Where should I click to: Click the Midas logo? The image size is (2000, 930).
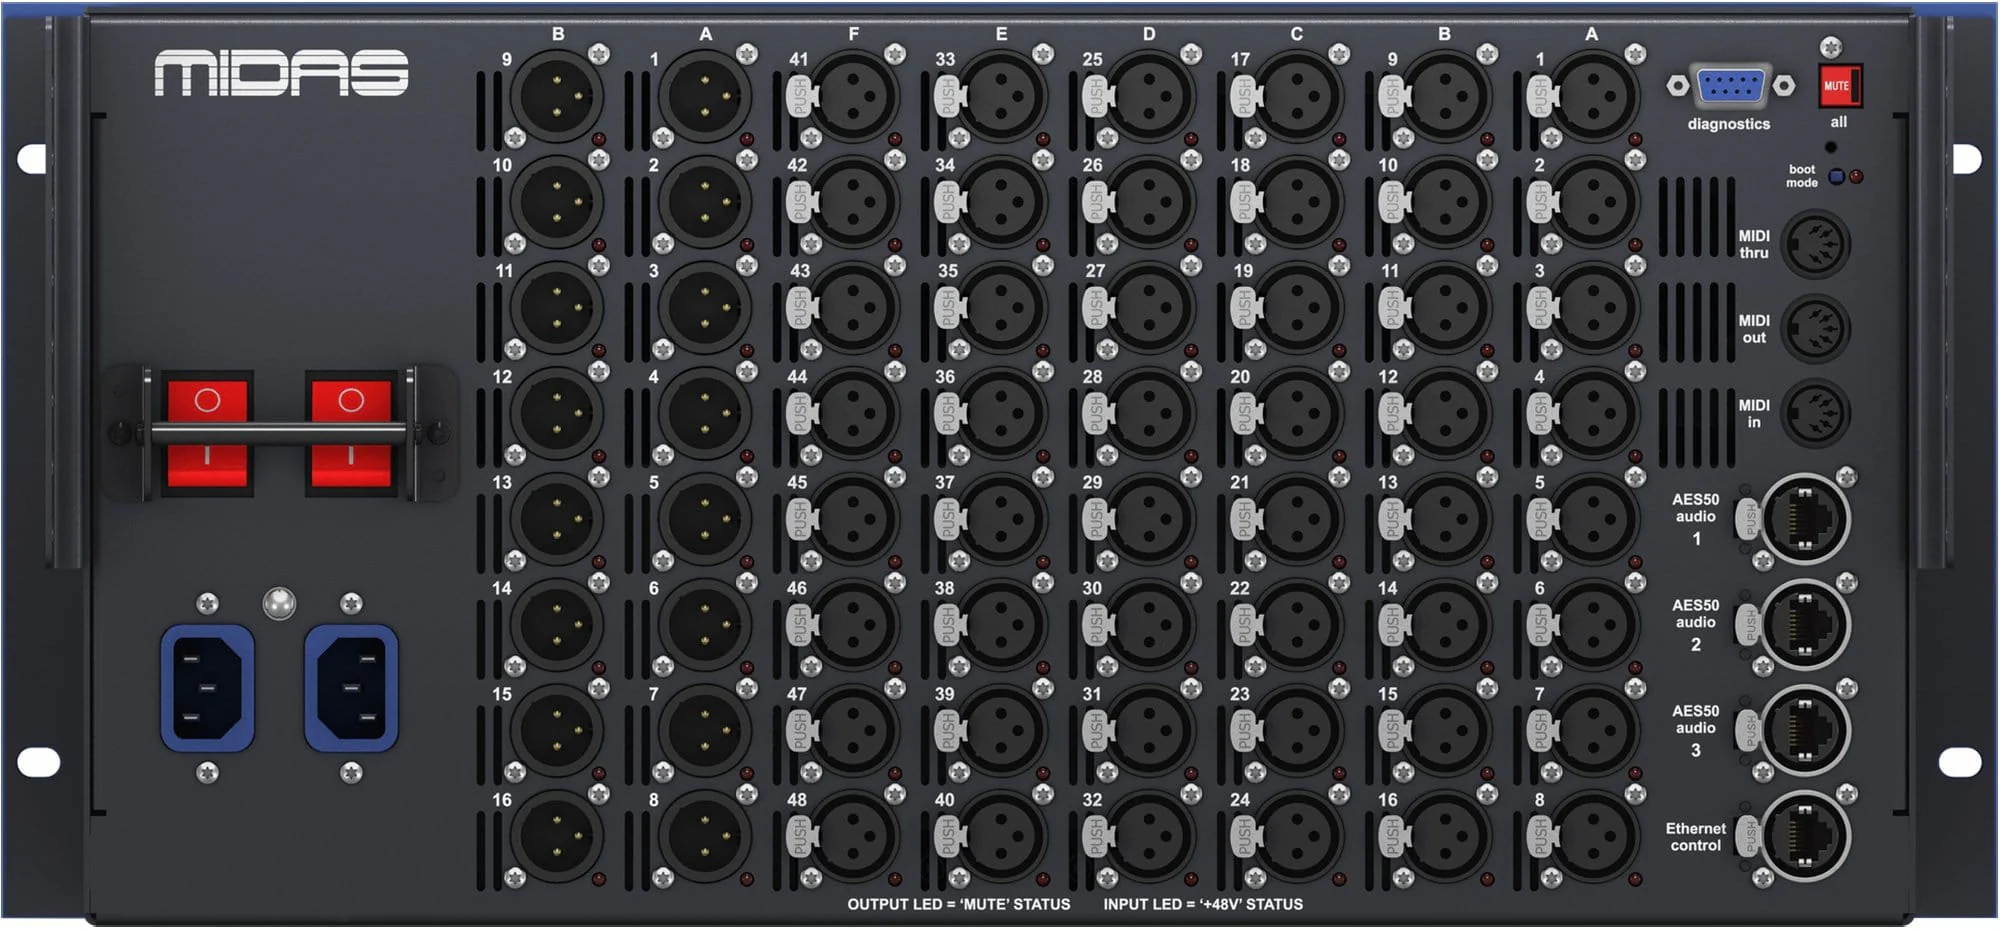[x=281, y=73]
